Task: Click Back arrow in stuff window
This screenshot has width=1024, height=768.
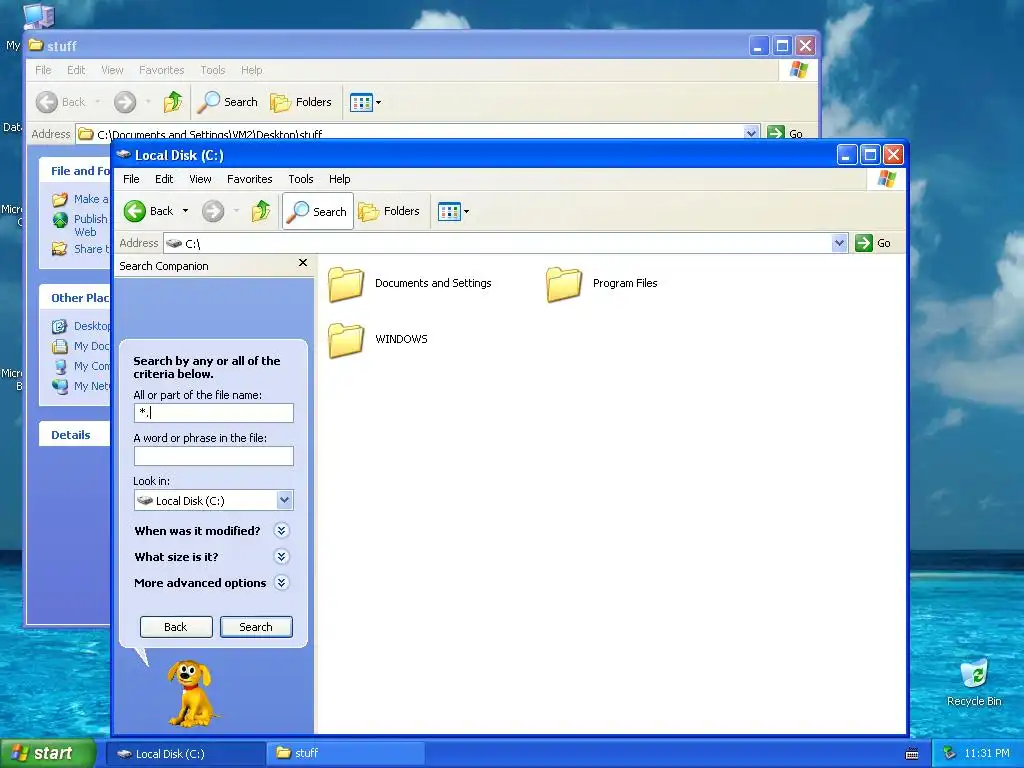Action: pos(60,102)
